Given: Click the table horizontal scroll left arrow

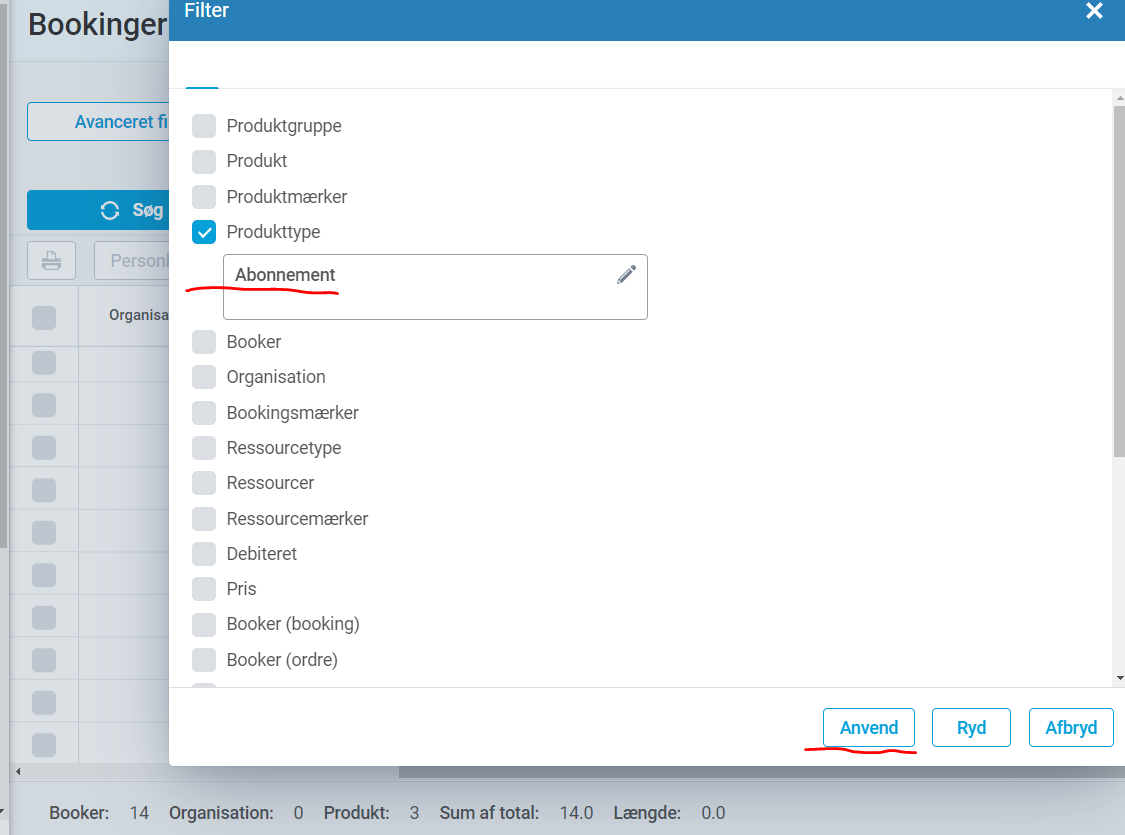Looking at the screenshot, I should 18,772.
